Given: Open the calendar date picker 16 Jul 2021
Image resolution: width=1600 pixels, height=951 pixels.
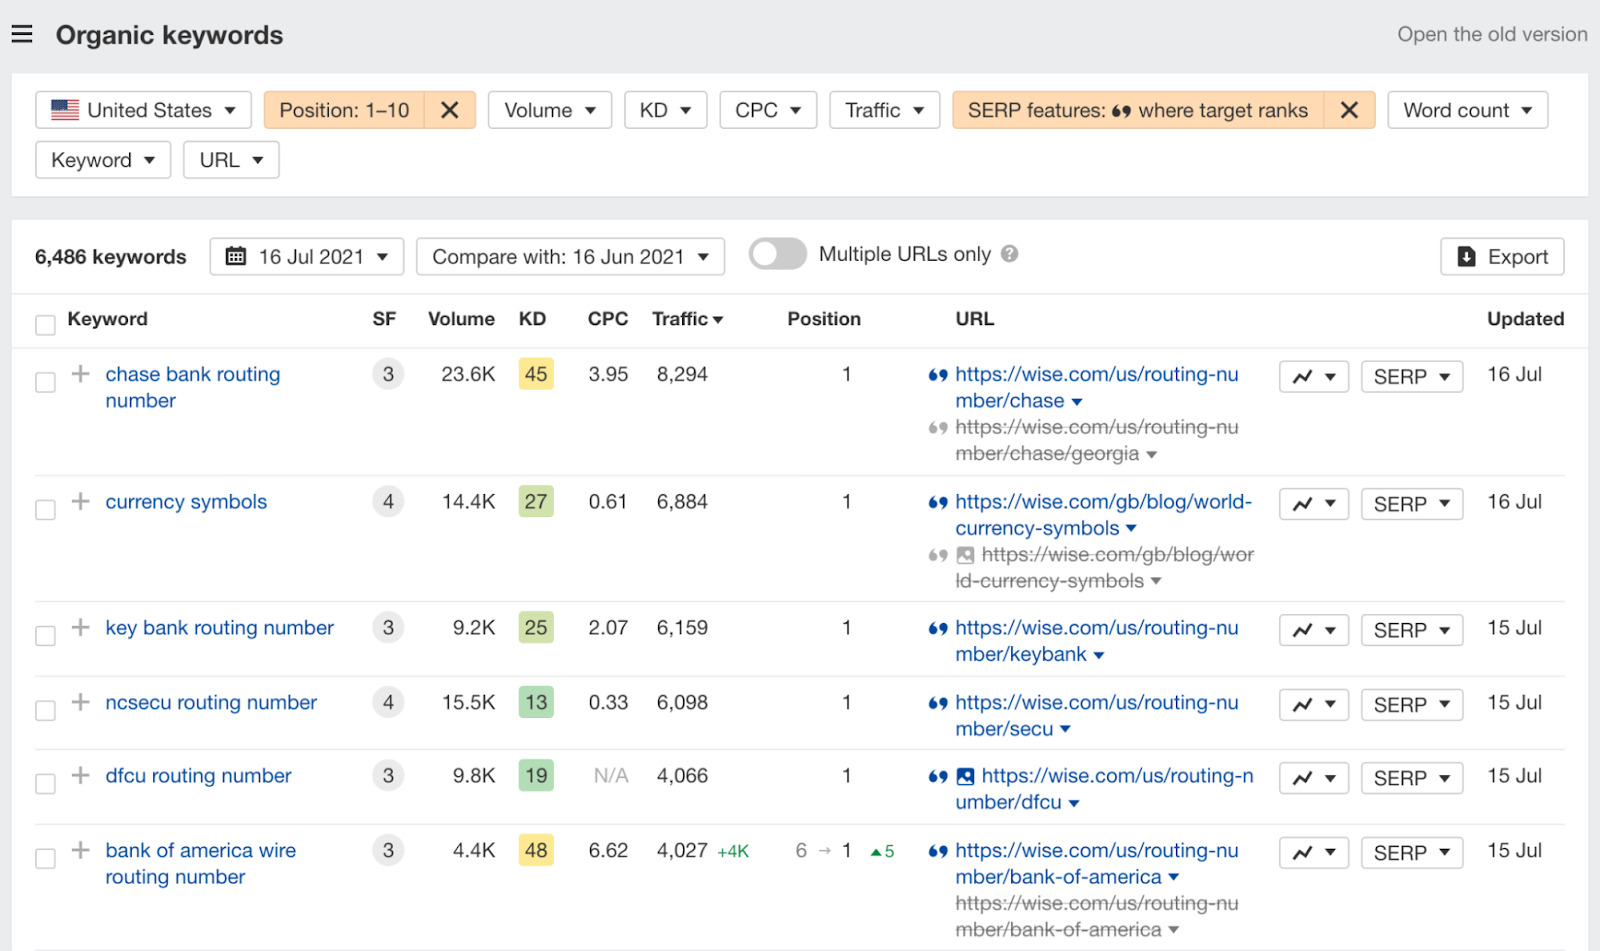Looking at the screenshot, I should tap(306, 257).
